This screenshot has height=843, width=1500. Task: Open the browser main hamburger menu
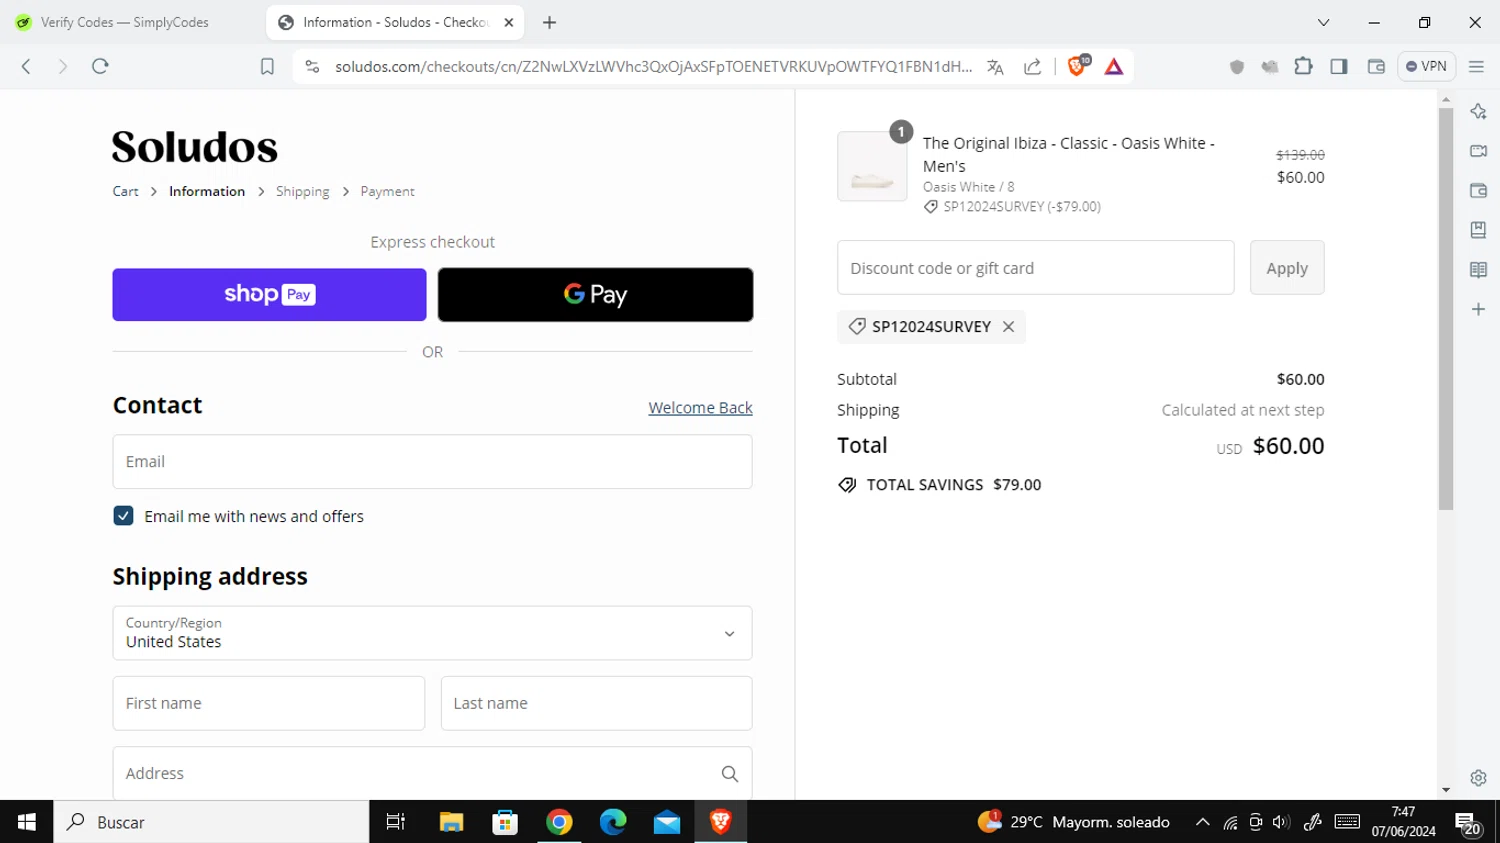[x=1476, y=66]
